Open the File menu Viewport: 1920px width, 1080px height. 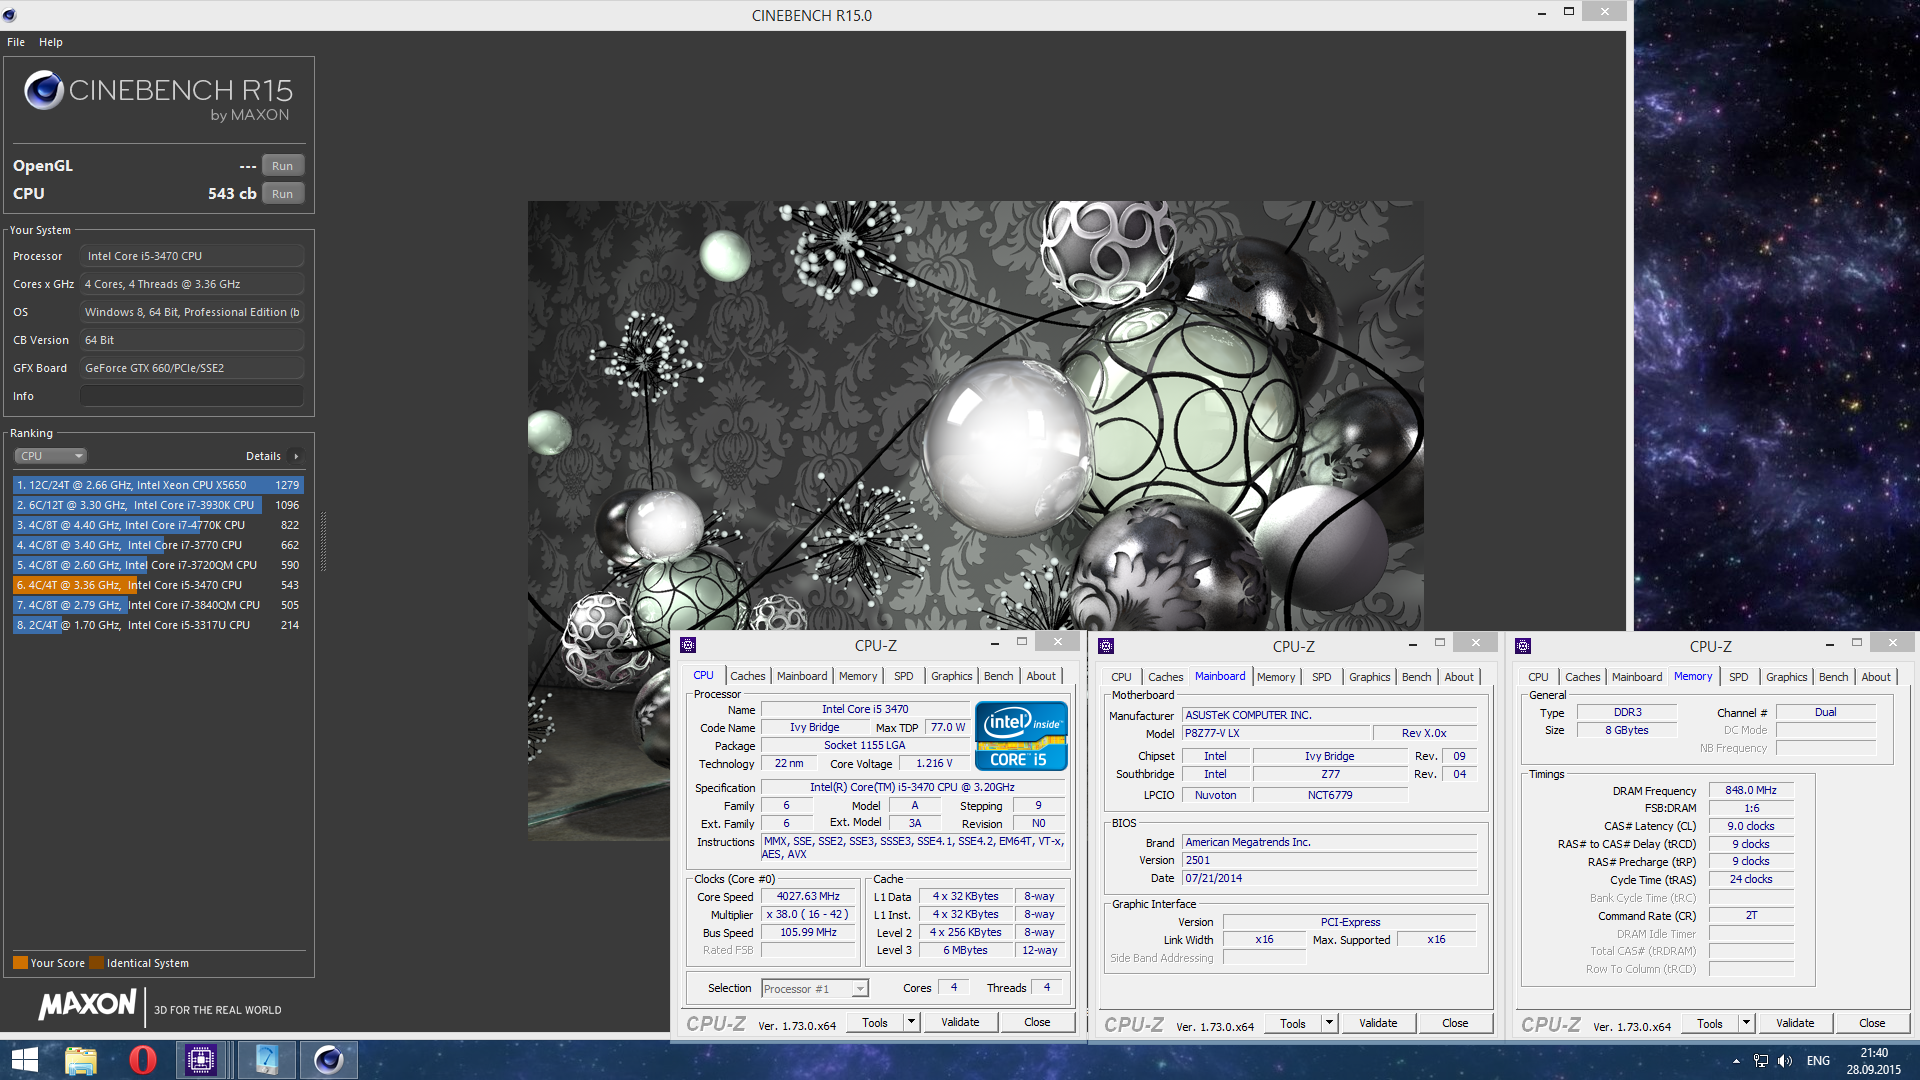pyautogui.click(x=16, y=42)
